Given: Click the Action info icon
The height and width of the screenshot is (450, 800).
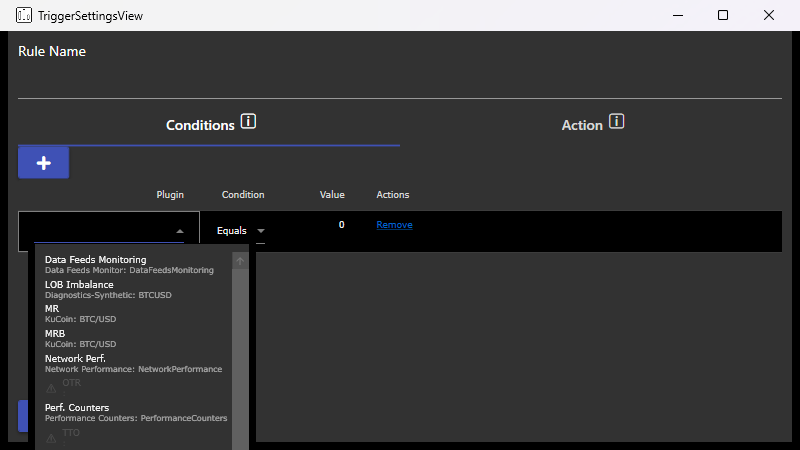Looking at the screenshot, I should pos(616,121).
